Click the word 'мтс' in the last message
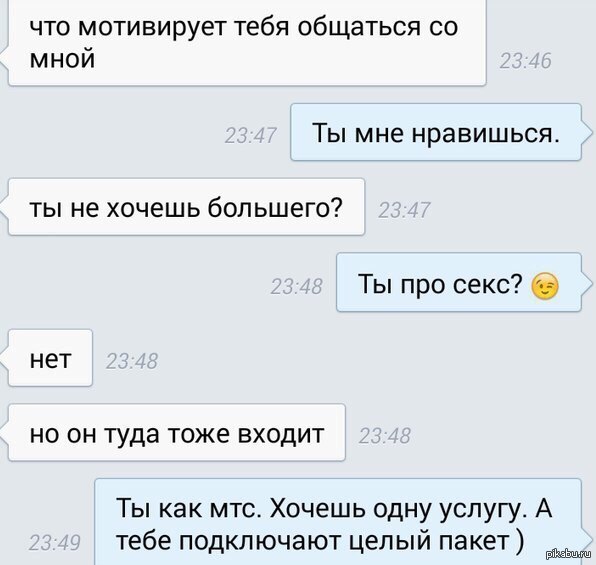 pos(236,509)
